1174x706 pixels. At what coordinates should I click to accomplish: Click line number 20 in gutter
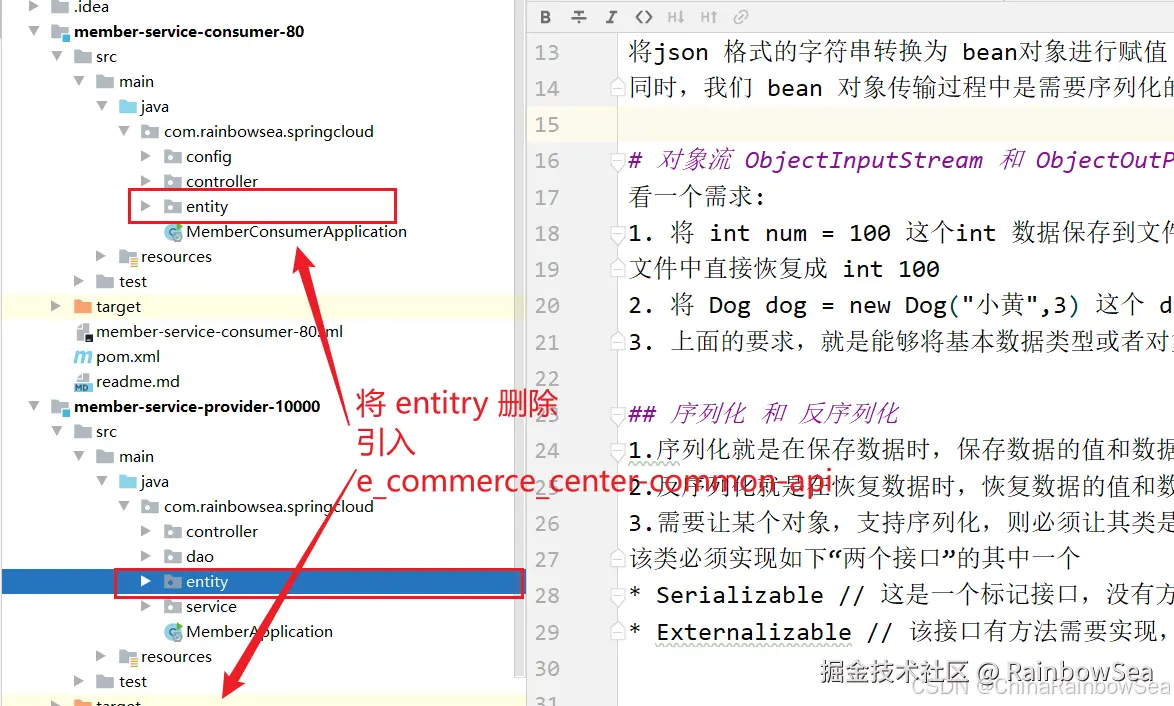[x=547, y=305]
